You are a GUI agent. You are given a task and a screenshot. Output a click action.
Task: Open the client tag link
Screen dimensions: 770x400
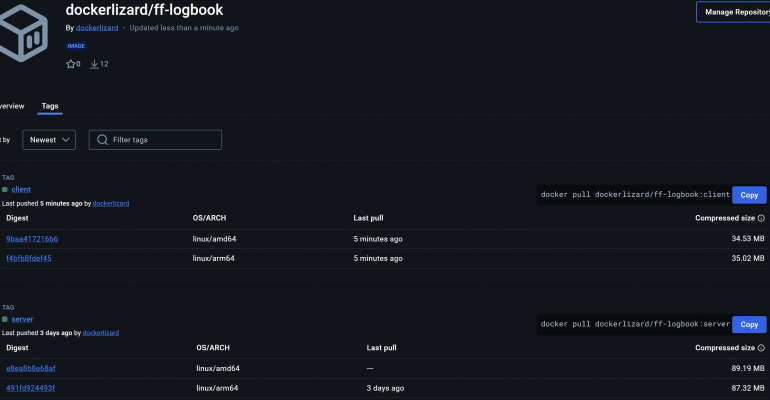(x=21, y=189)
